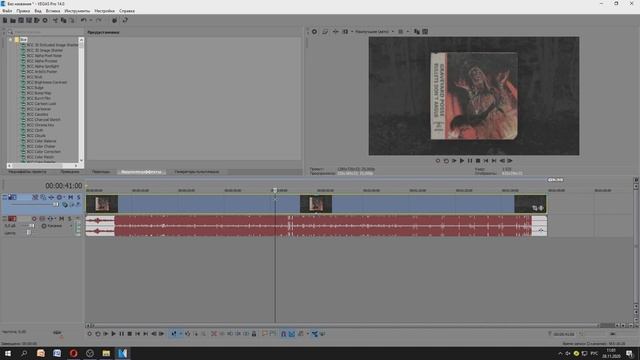Toggle Automatic Crossfades below timeline
Viewport: 640px width, 360px height.
[x=292, y=334]
